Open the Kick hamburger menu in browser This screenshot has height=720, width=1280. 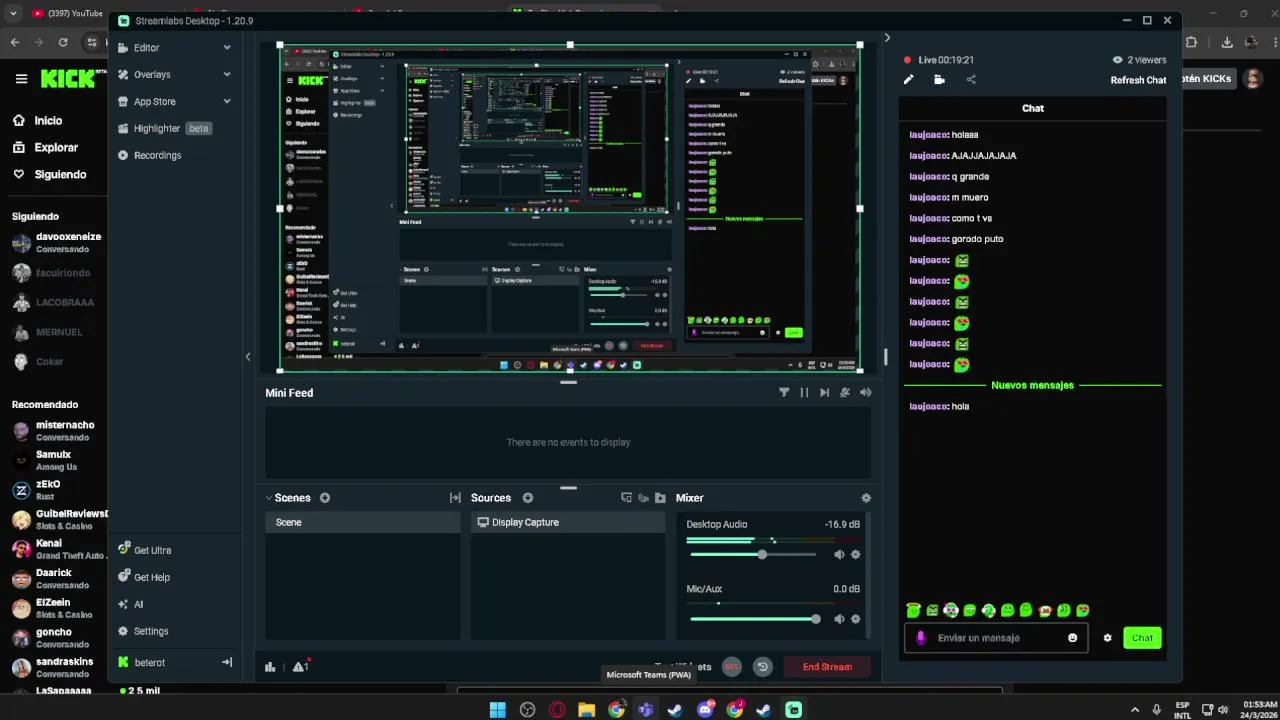[x=21, y=79]
